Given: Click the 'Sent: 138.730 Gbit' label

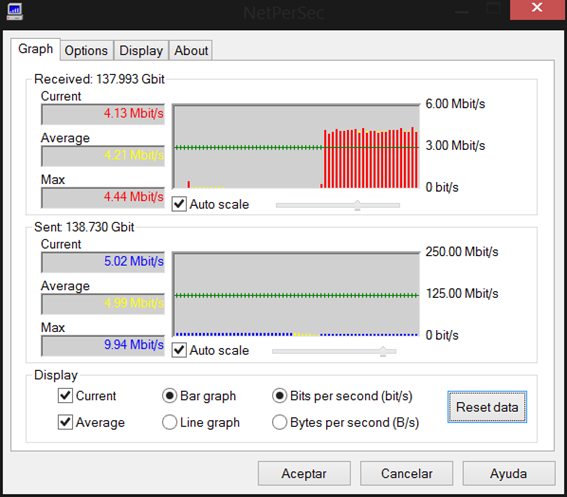Looking at the screenshot, I should click(x=84, y=227).
